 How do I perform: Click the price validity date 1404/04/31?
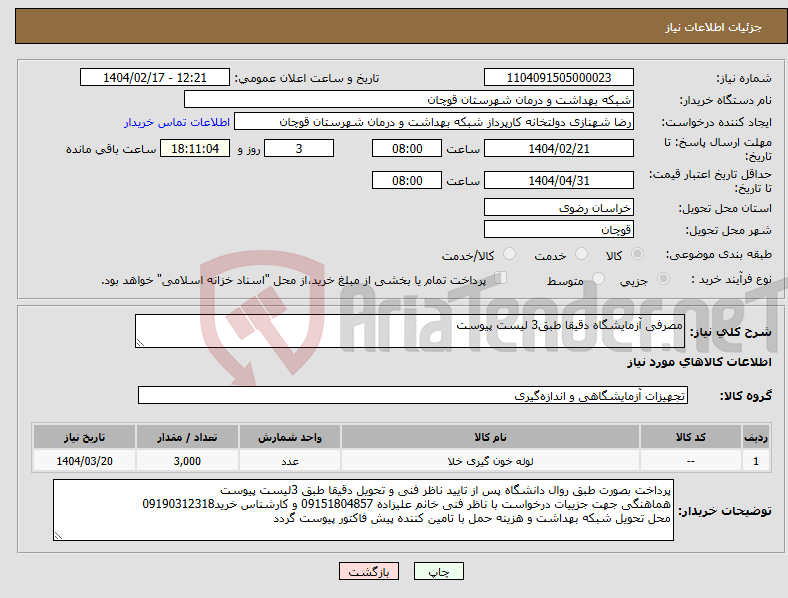click(559, 180)
